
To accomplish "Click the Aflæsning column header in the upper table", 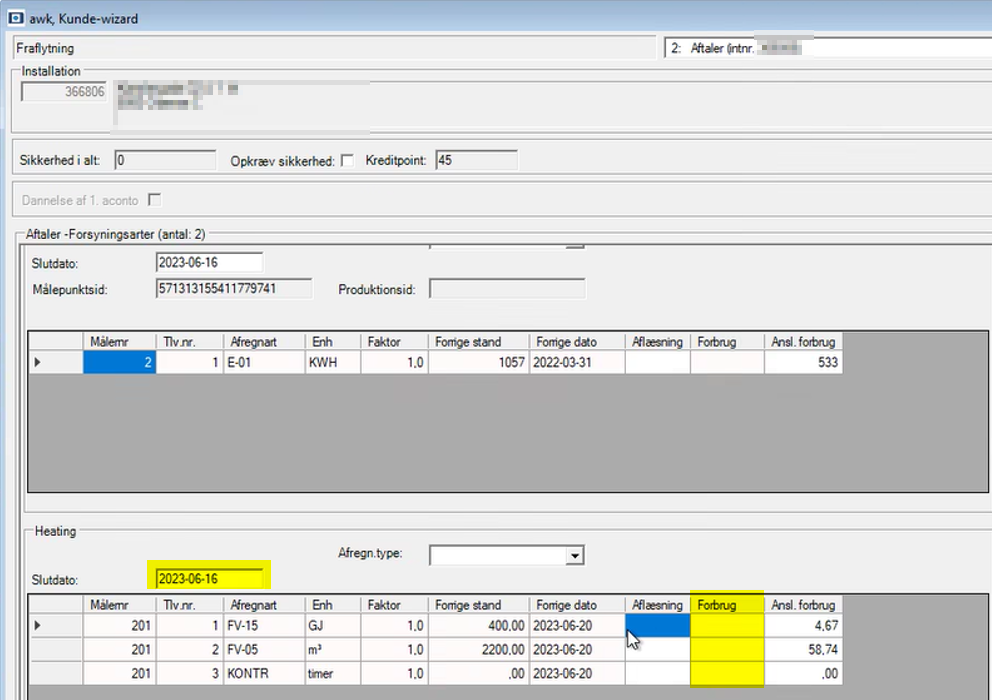I will [x=657, y=342].
